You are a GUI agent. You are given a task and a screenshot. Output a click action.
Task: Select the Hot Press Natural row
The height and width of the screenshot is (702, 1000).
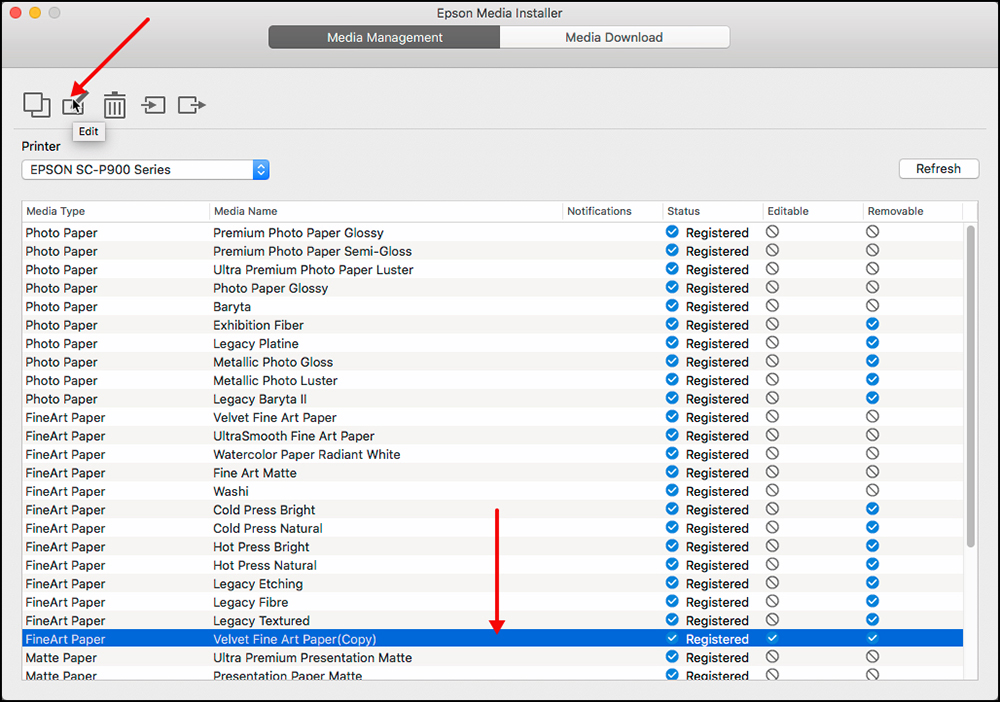tap(492, 566)
